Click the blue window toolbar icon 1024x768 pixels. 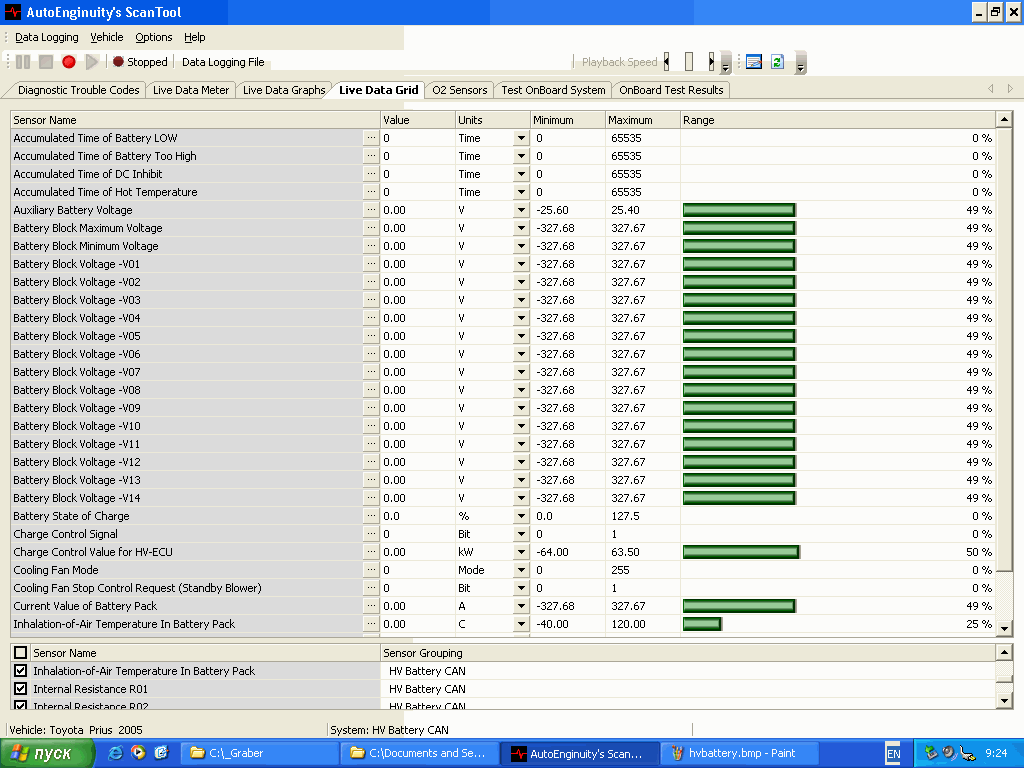(x=754, y=62)
